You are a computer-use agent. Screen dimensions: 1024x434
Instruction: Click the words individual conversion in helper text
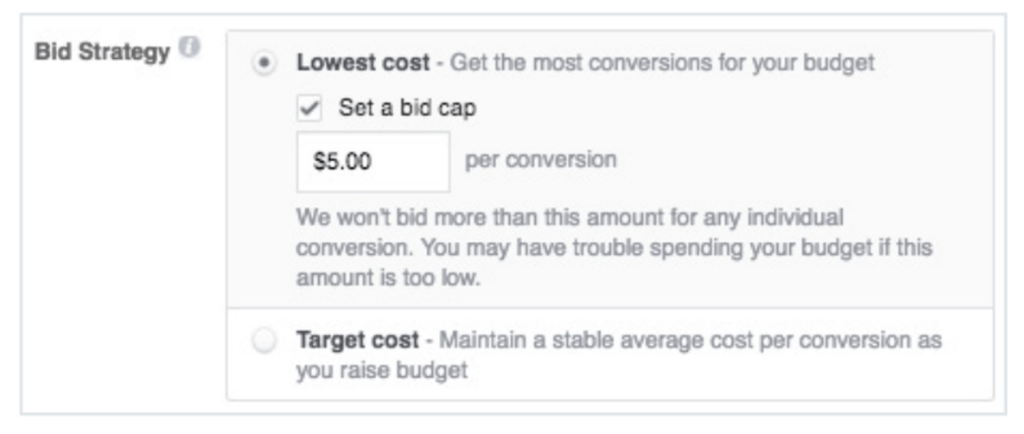click(x=570, y=232)
